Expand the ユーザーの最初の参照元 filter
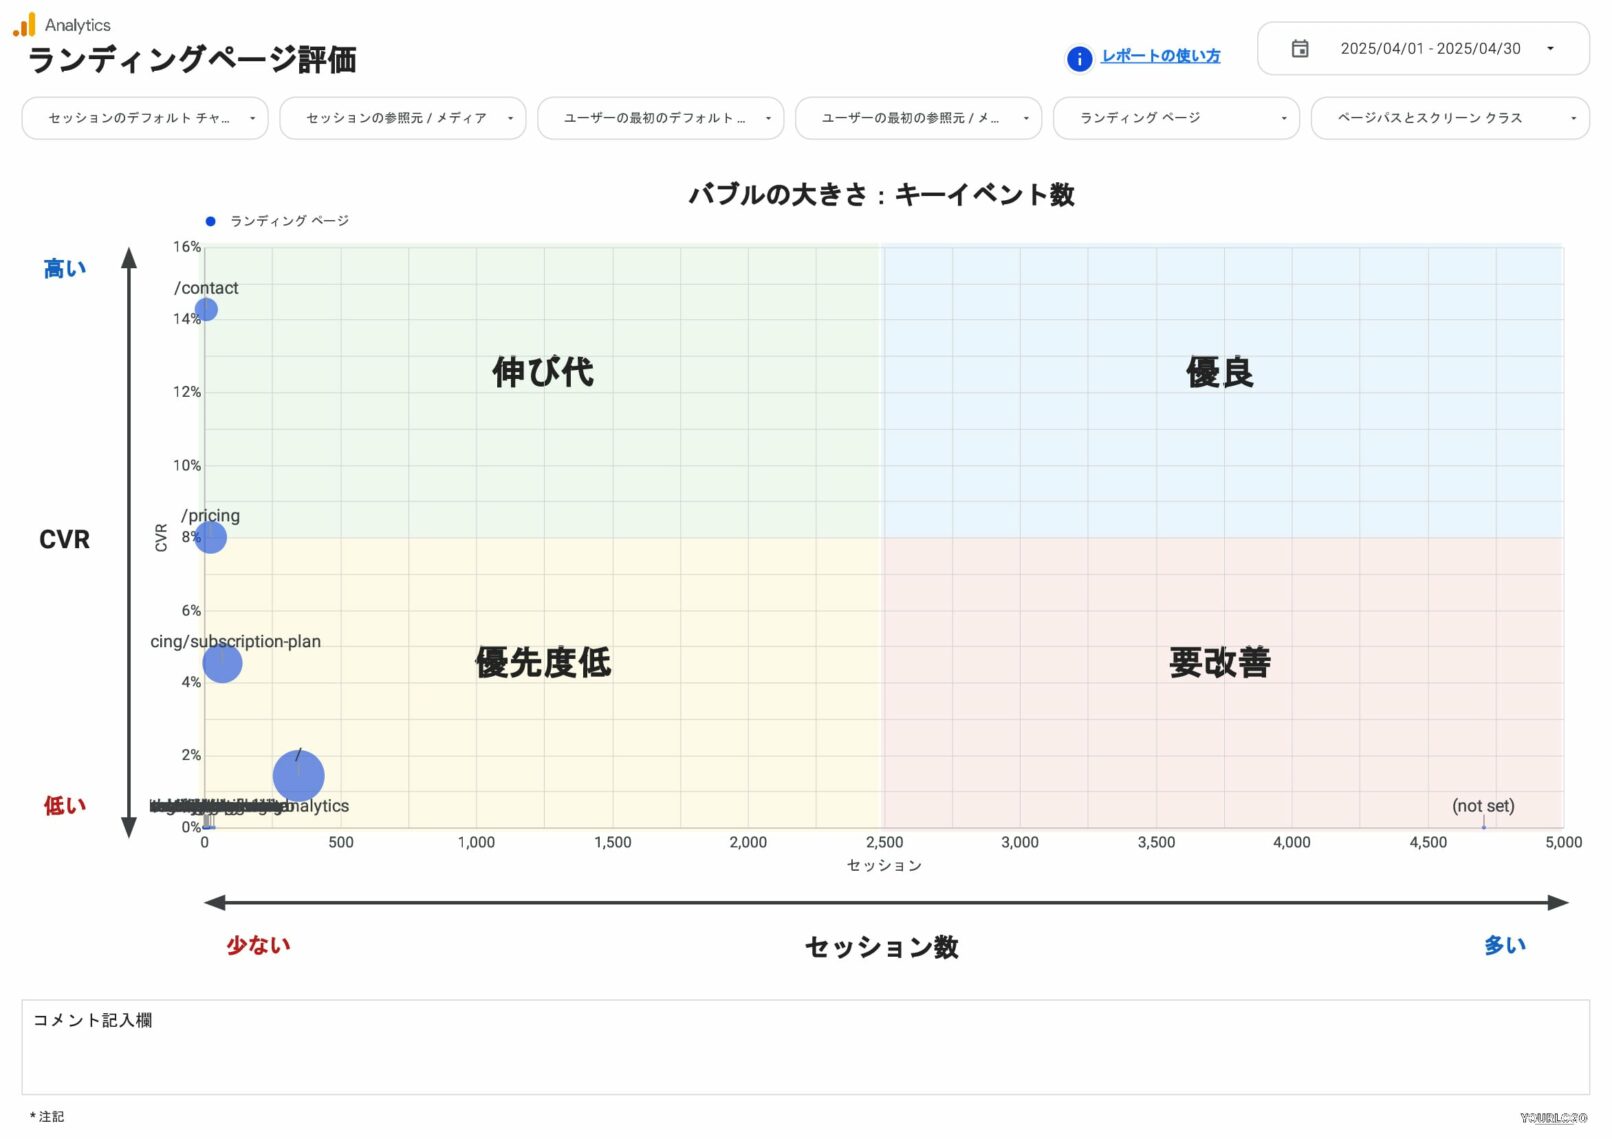The height and width of the screenshot is (1139, 1612). [917, 118]
